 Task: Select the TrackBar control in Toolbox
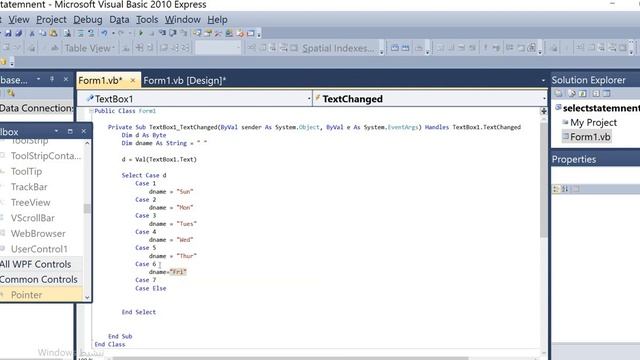pos(29,187)
